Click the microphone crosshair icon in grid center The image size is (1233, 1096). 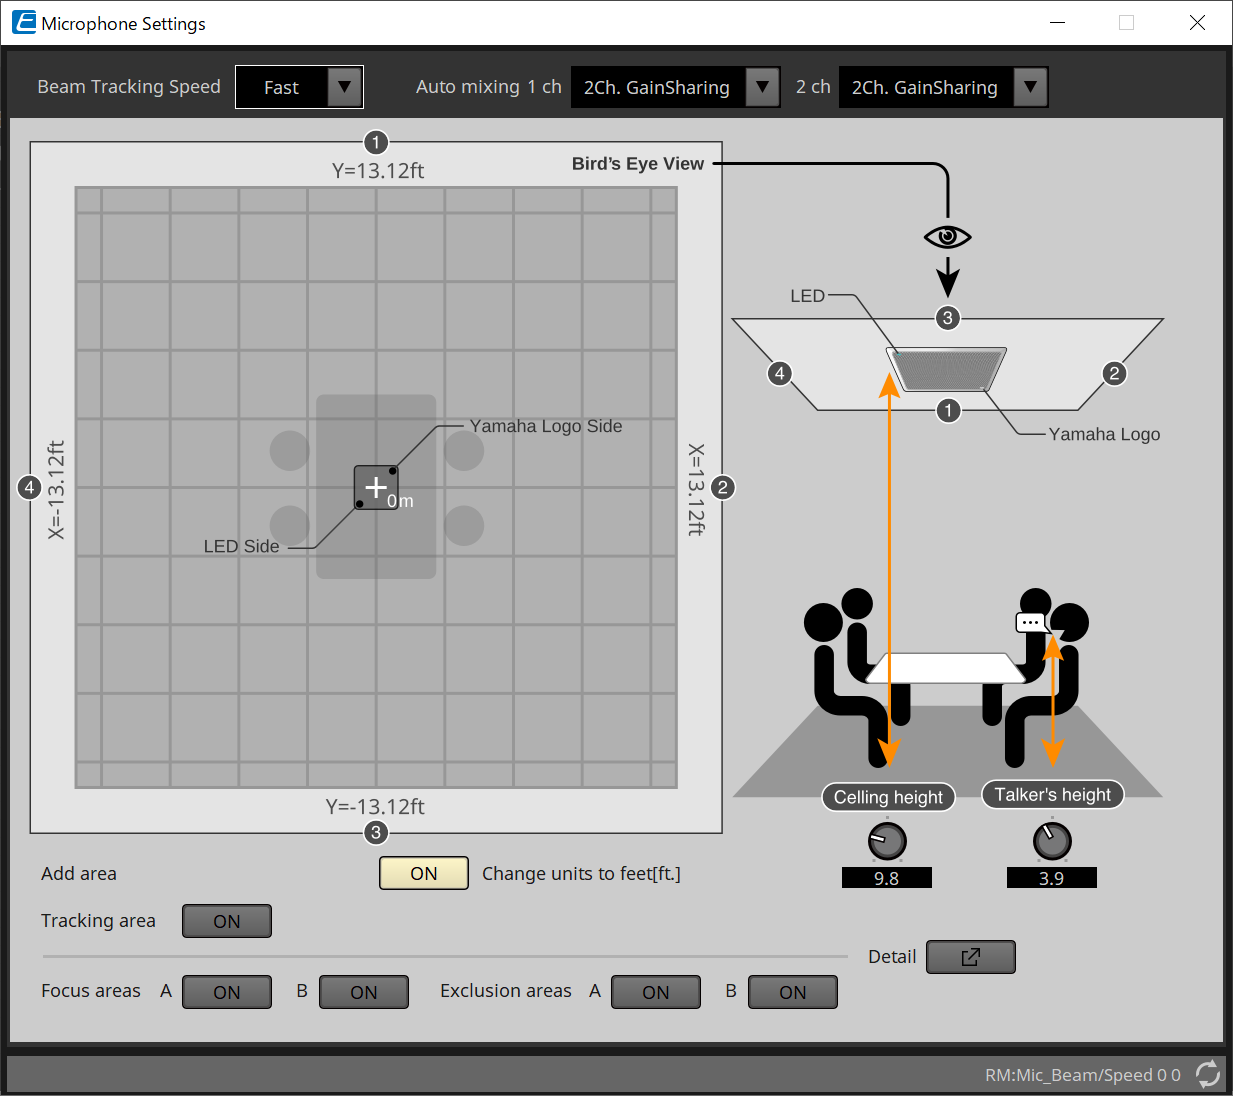coord(376,487)
